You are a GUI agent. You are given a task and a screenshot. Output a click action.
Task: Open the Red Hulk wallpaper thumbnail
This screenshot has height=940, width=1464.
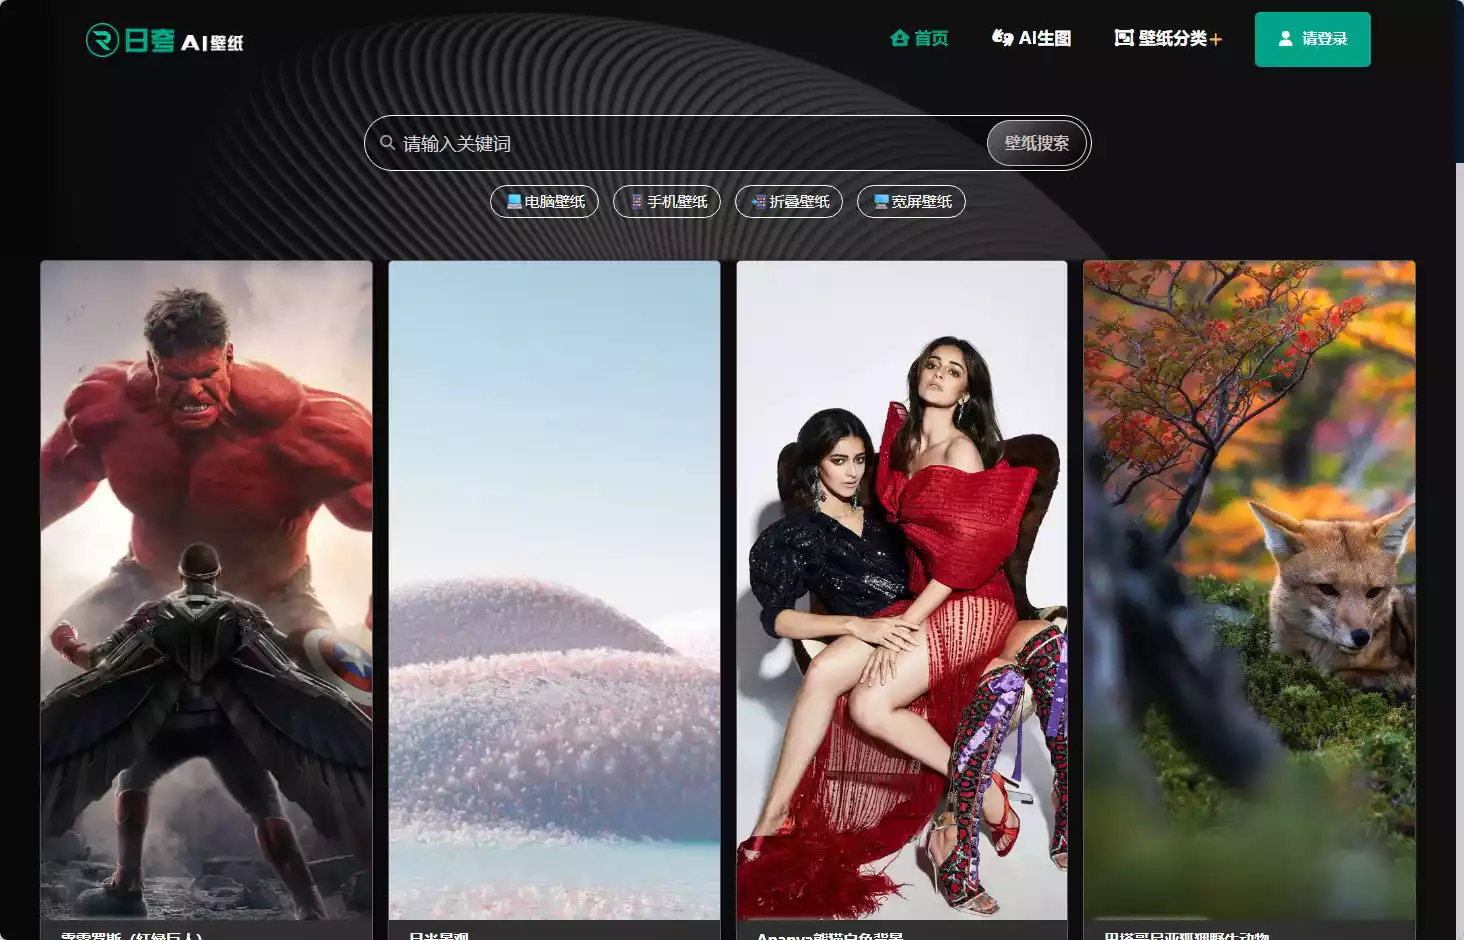206,590
